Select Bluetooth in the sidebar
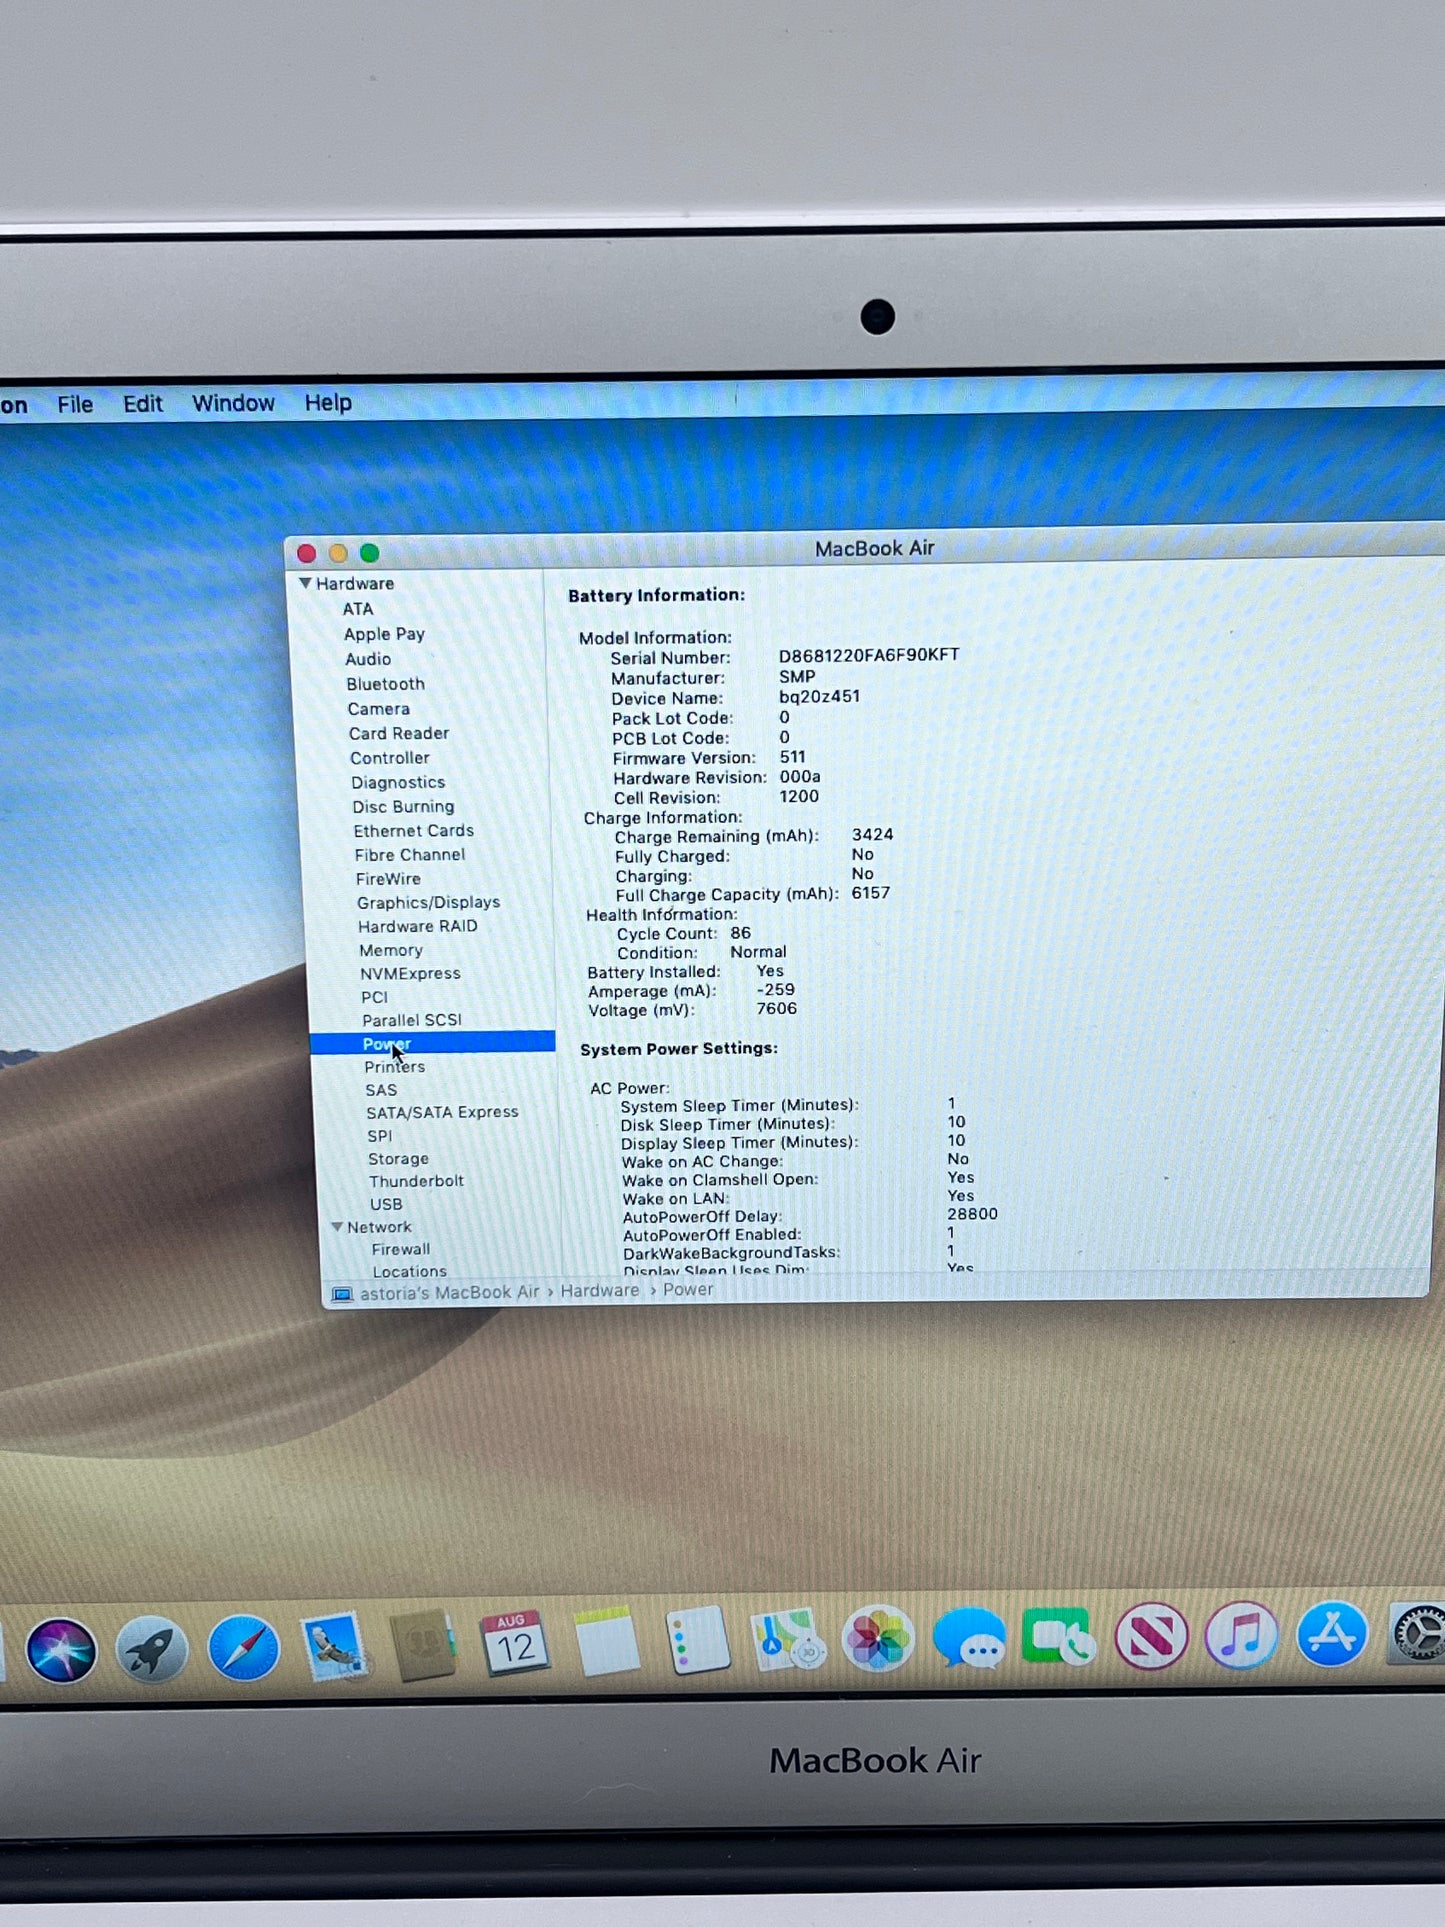1445x1927 pixels. pyautogui.click(x=385, y=684)
